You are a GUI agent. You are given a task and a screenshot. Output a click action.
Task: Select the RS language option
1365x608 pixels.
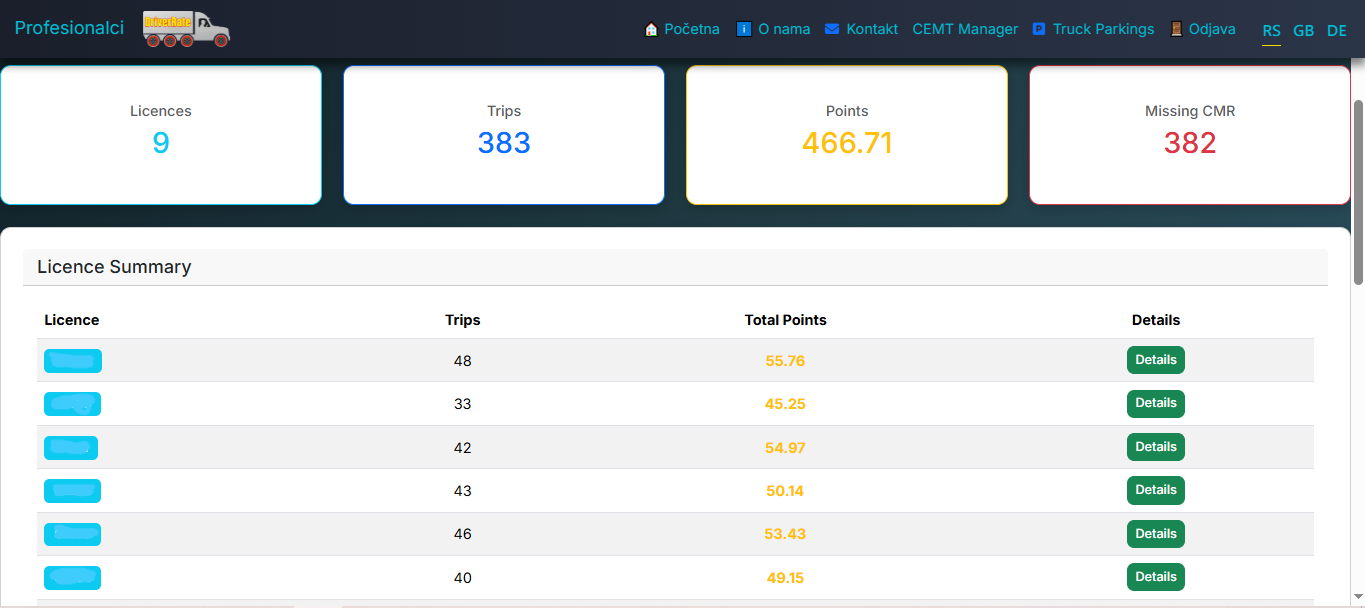click(1271, 30)
